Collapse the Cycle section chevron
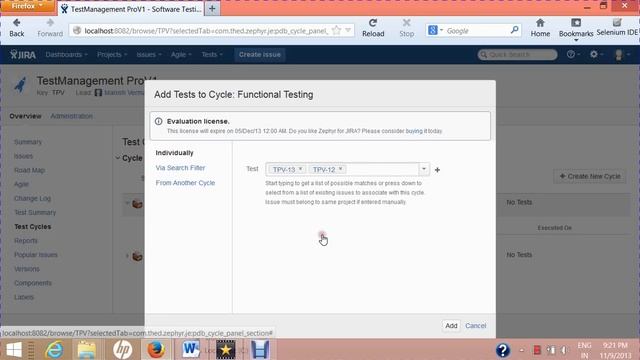This screenshot has height=360, width=640. pos(118,158)
